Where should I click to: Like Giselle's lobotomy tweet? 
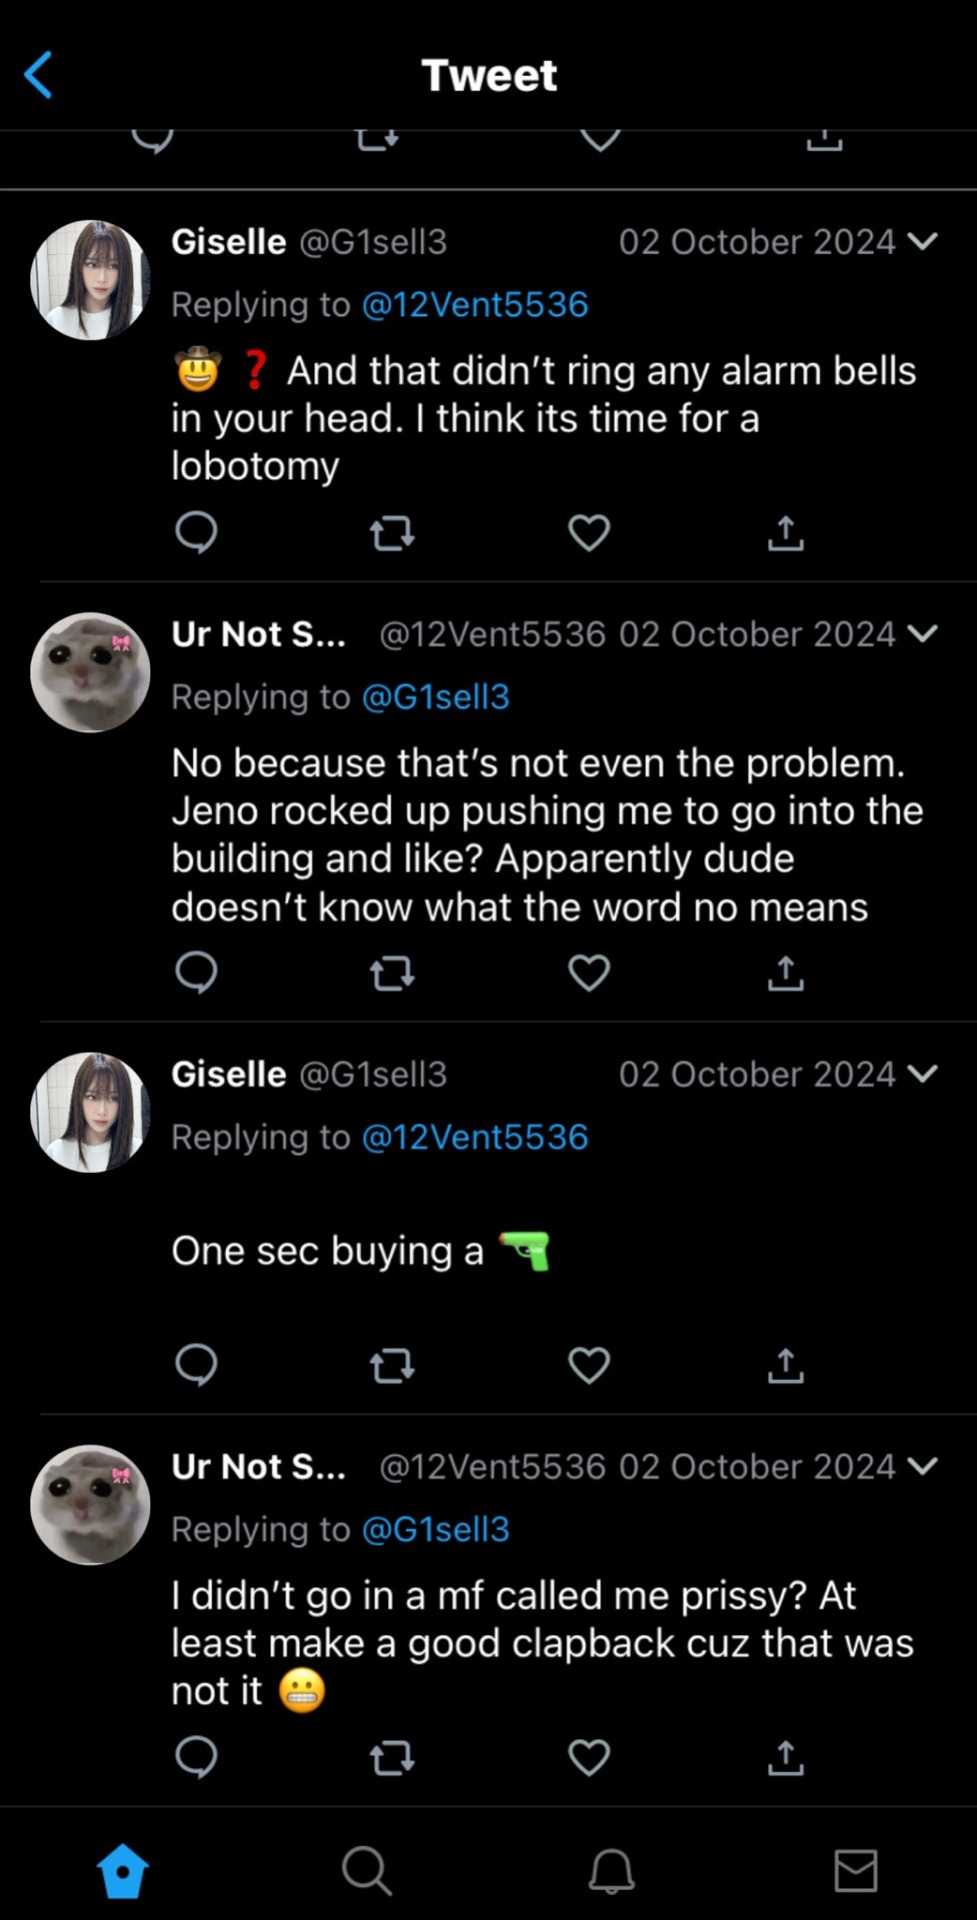[589, 533]
